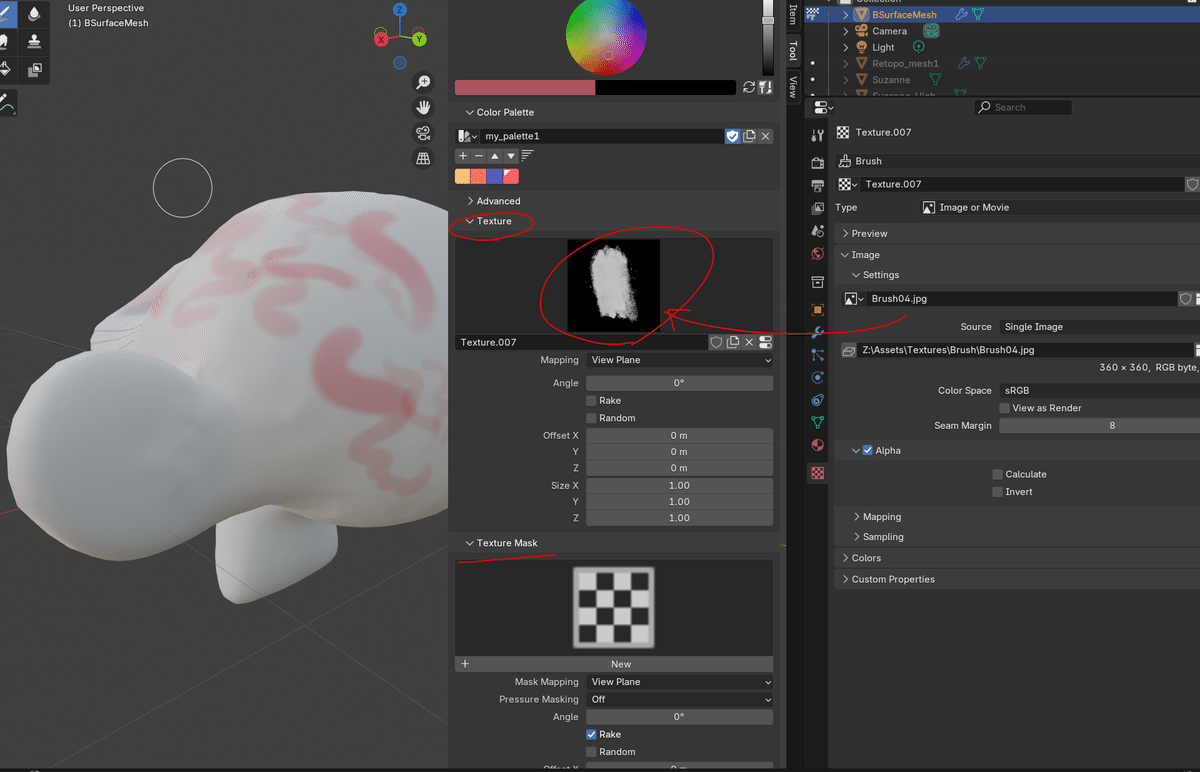Viewport: 1200px width, 772px height.
Task: Expand the Custom Properties panel
Action: 893,580
